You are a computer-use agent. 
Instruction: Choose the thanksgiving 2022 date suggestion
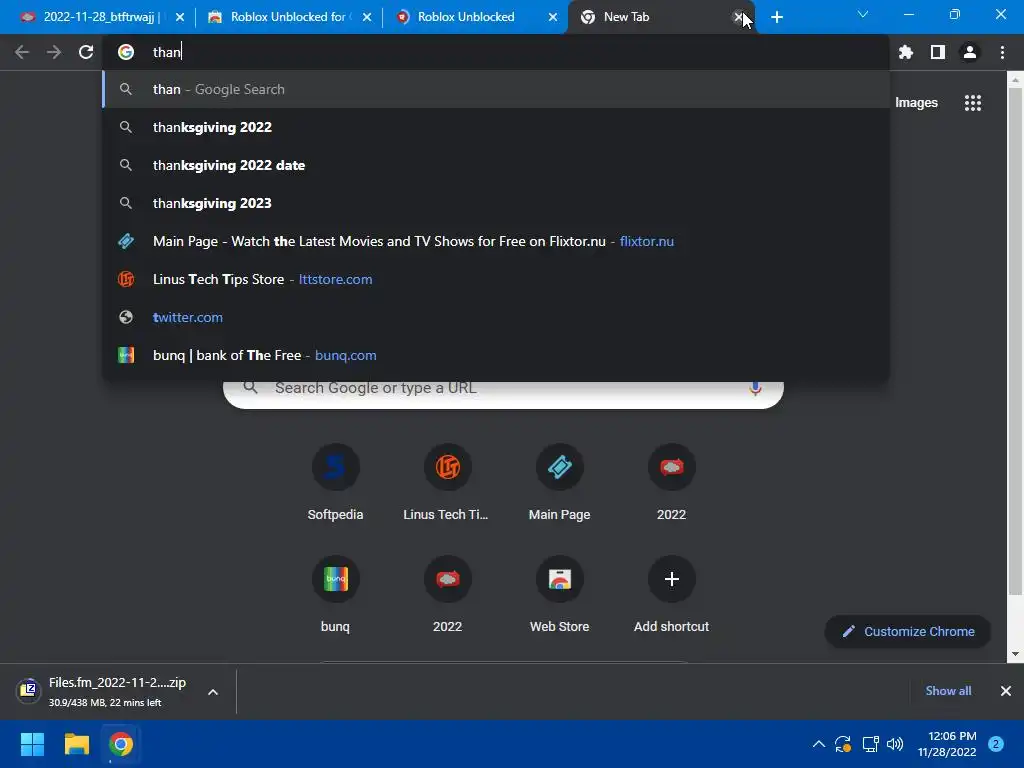(x=496, y=165)
